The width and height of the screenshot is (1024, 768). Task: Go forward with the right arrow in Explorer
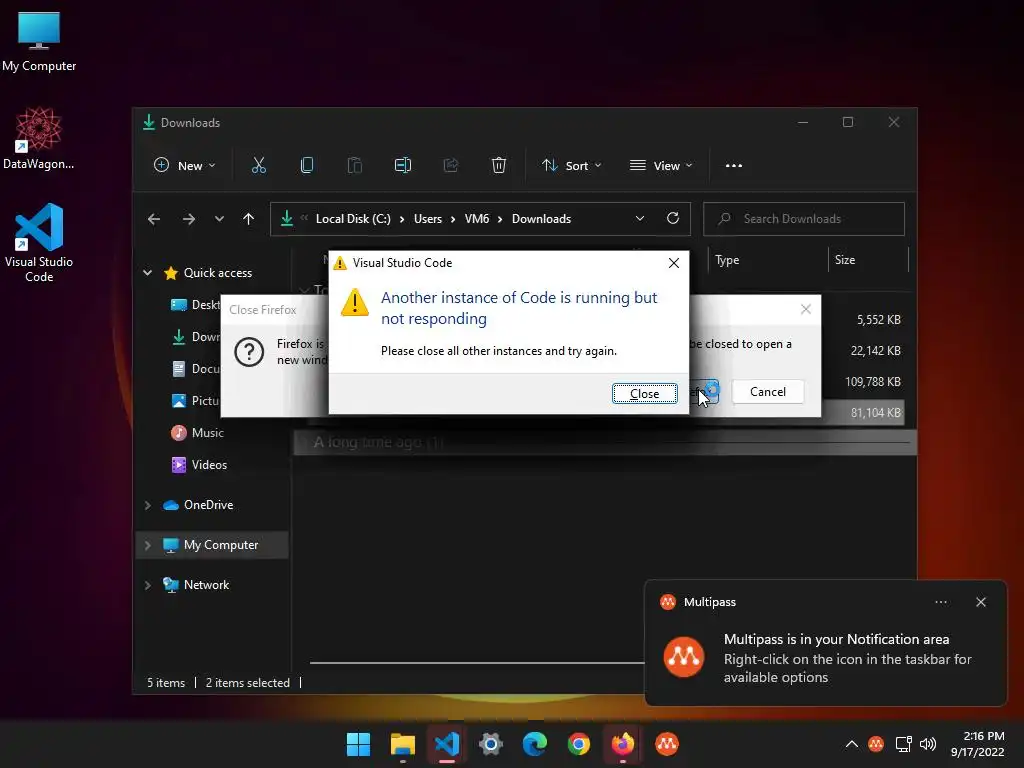[x=189, y=219]
